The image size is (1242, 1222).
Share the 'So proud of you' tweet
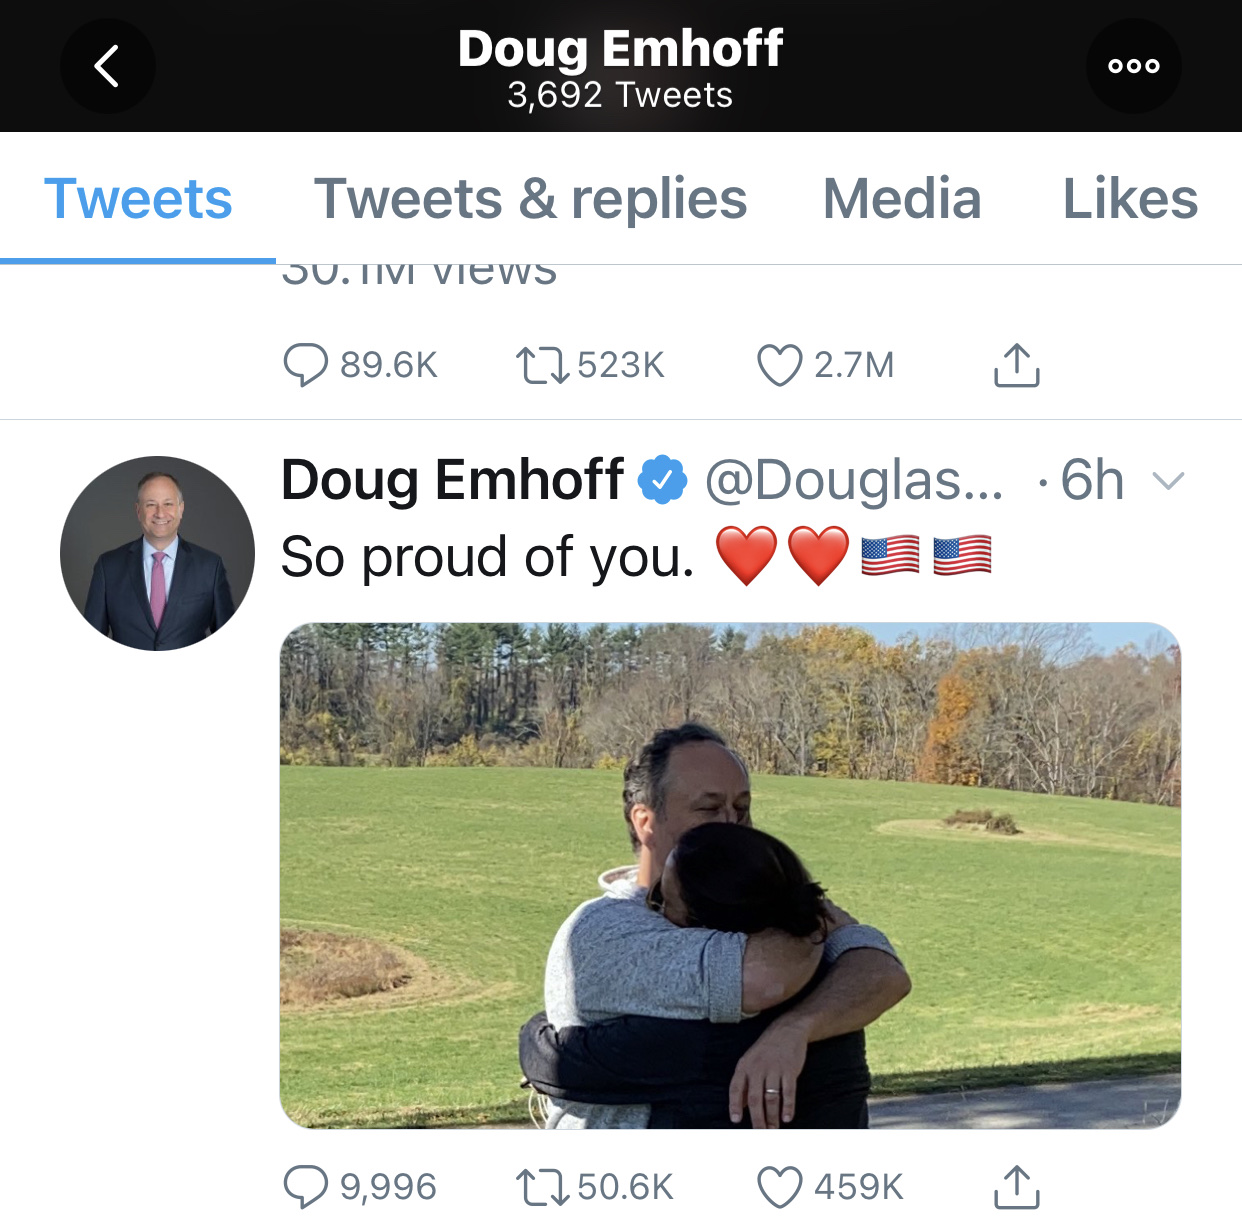1016,1187
